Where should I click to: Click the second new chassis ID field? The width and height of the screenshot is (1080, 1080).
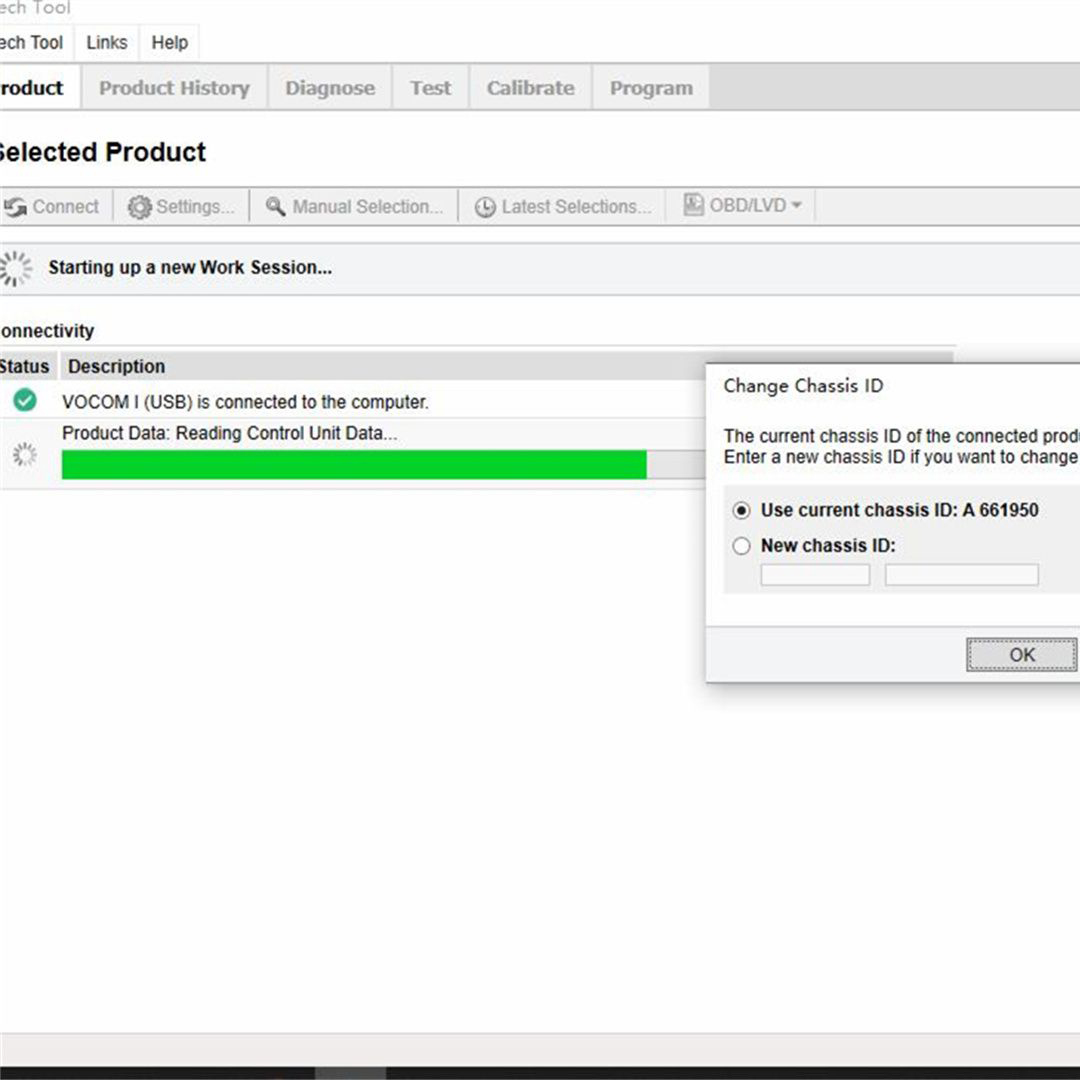coord(962,574)
